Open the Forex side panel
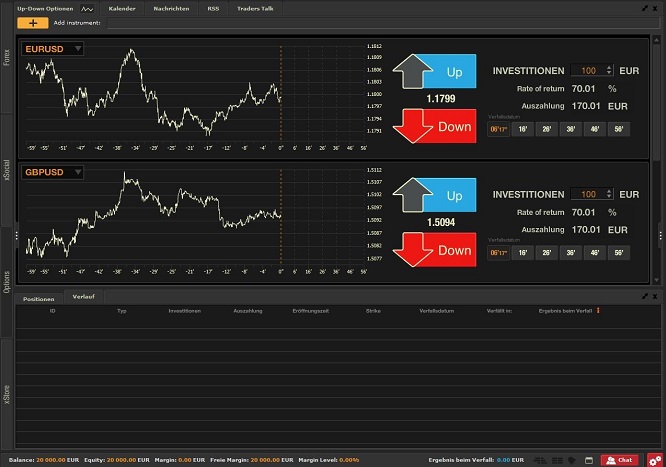The height and width of the screenshot is (467, 666). click(x=6, y=57)
